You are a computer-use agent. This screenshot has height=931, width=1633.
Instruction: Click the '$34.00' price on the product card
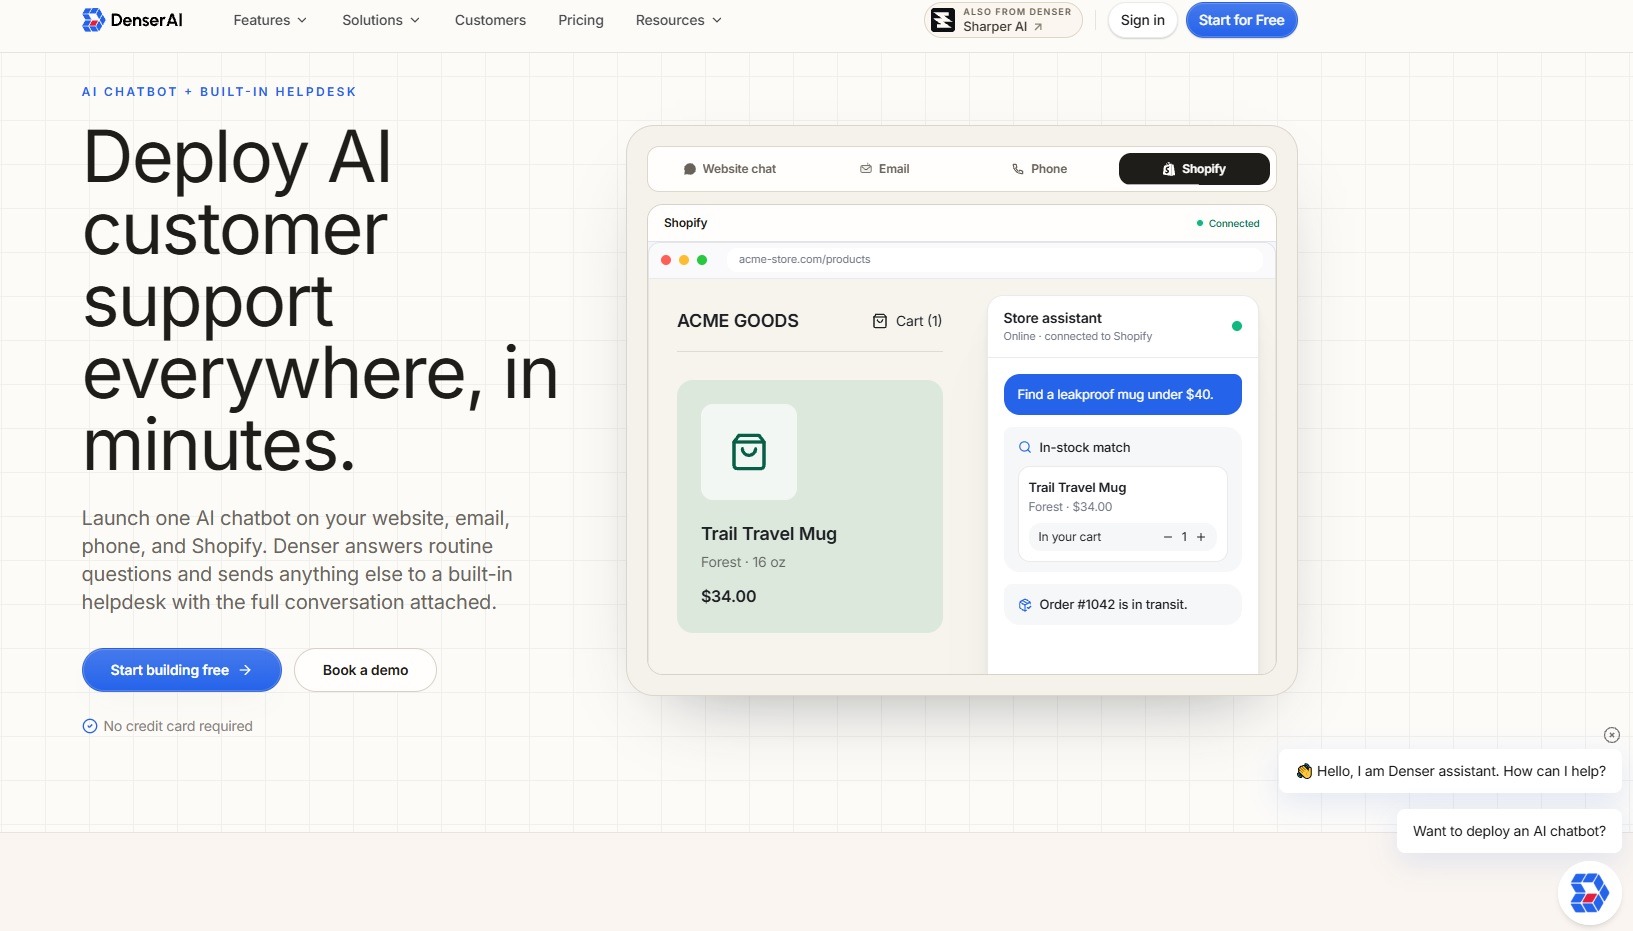(729, 596)
